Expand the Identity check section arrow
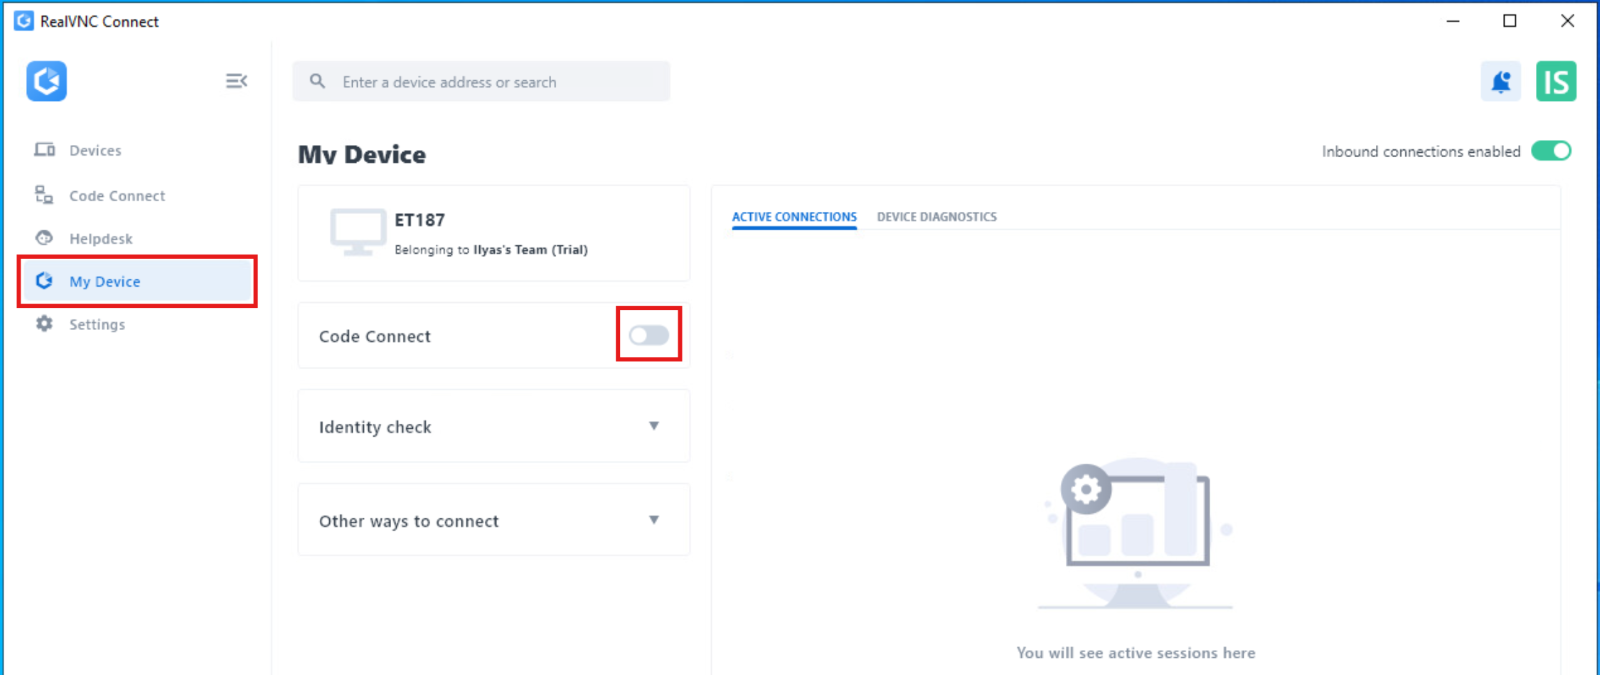 654,426
